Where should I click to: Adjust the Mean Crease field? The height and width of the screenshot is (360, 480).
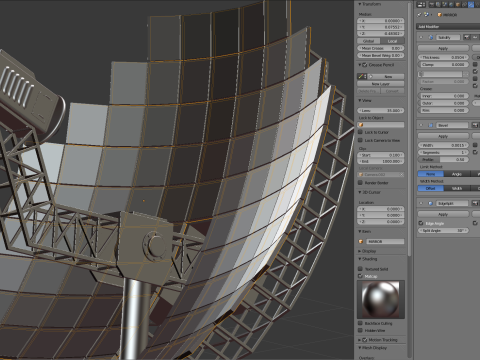click(381, 48)
